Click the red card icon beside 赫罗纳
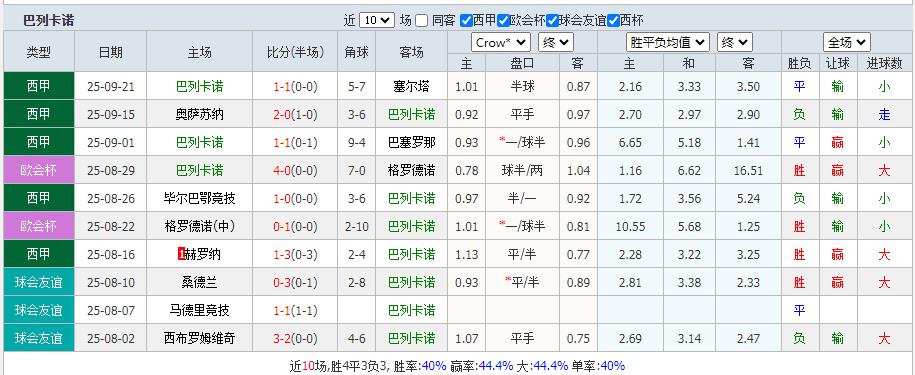Image resolution: width=915 pixels, height=375 pixels. tap(181, 254)
